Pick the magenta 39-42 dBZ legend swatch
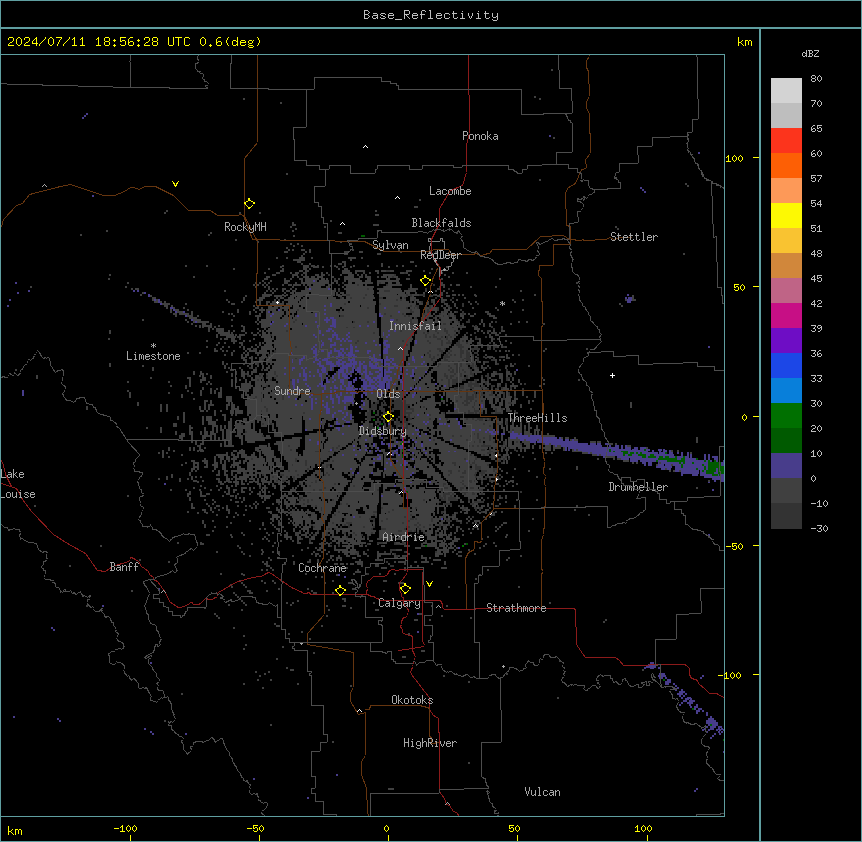The width and height of the screenshot is (862, 842). click(x=786, y=315)
